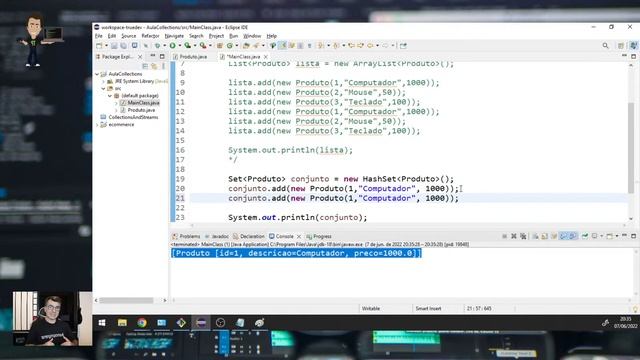Click Collapse All icon in Package Explorer
Viewport: 640px width, 360px height.
click(x=145, y=66)
